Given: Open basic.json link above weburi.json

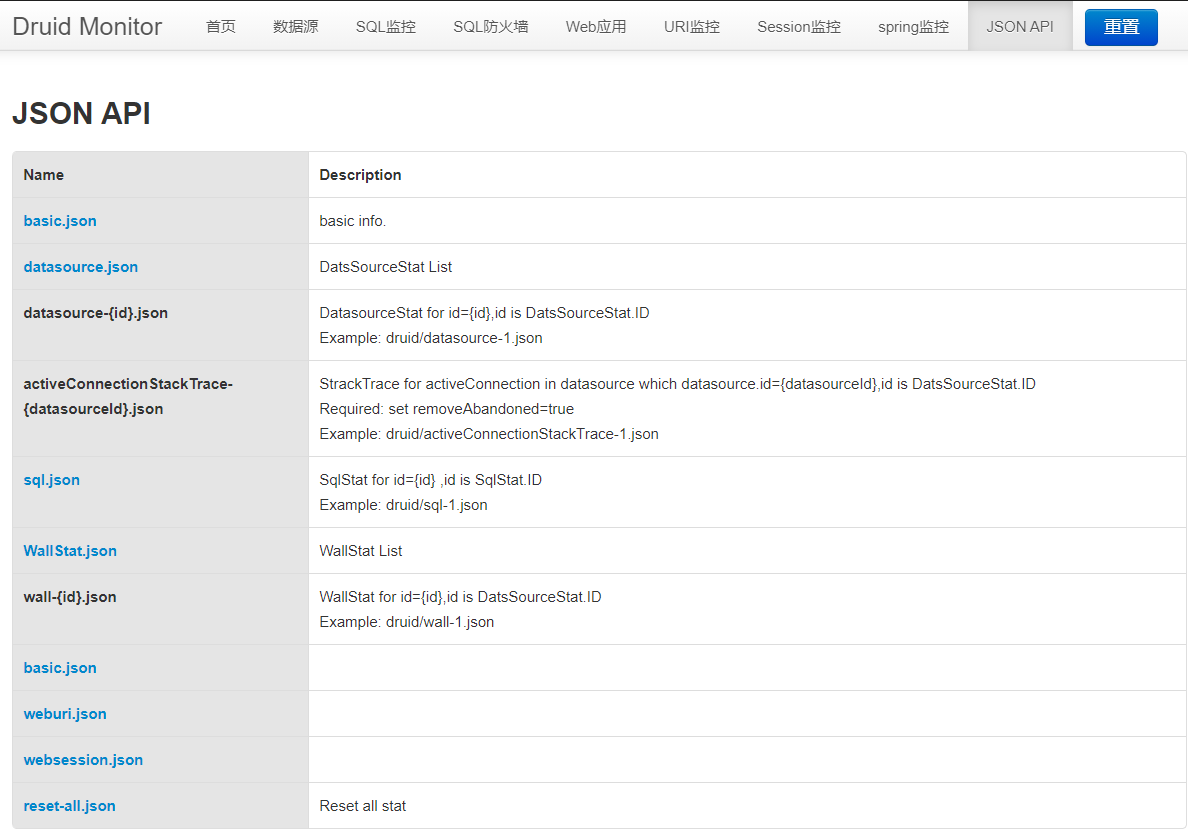Looking at the screenshot, I should (60, 668).
